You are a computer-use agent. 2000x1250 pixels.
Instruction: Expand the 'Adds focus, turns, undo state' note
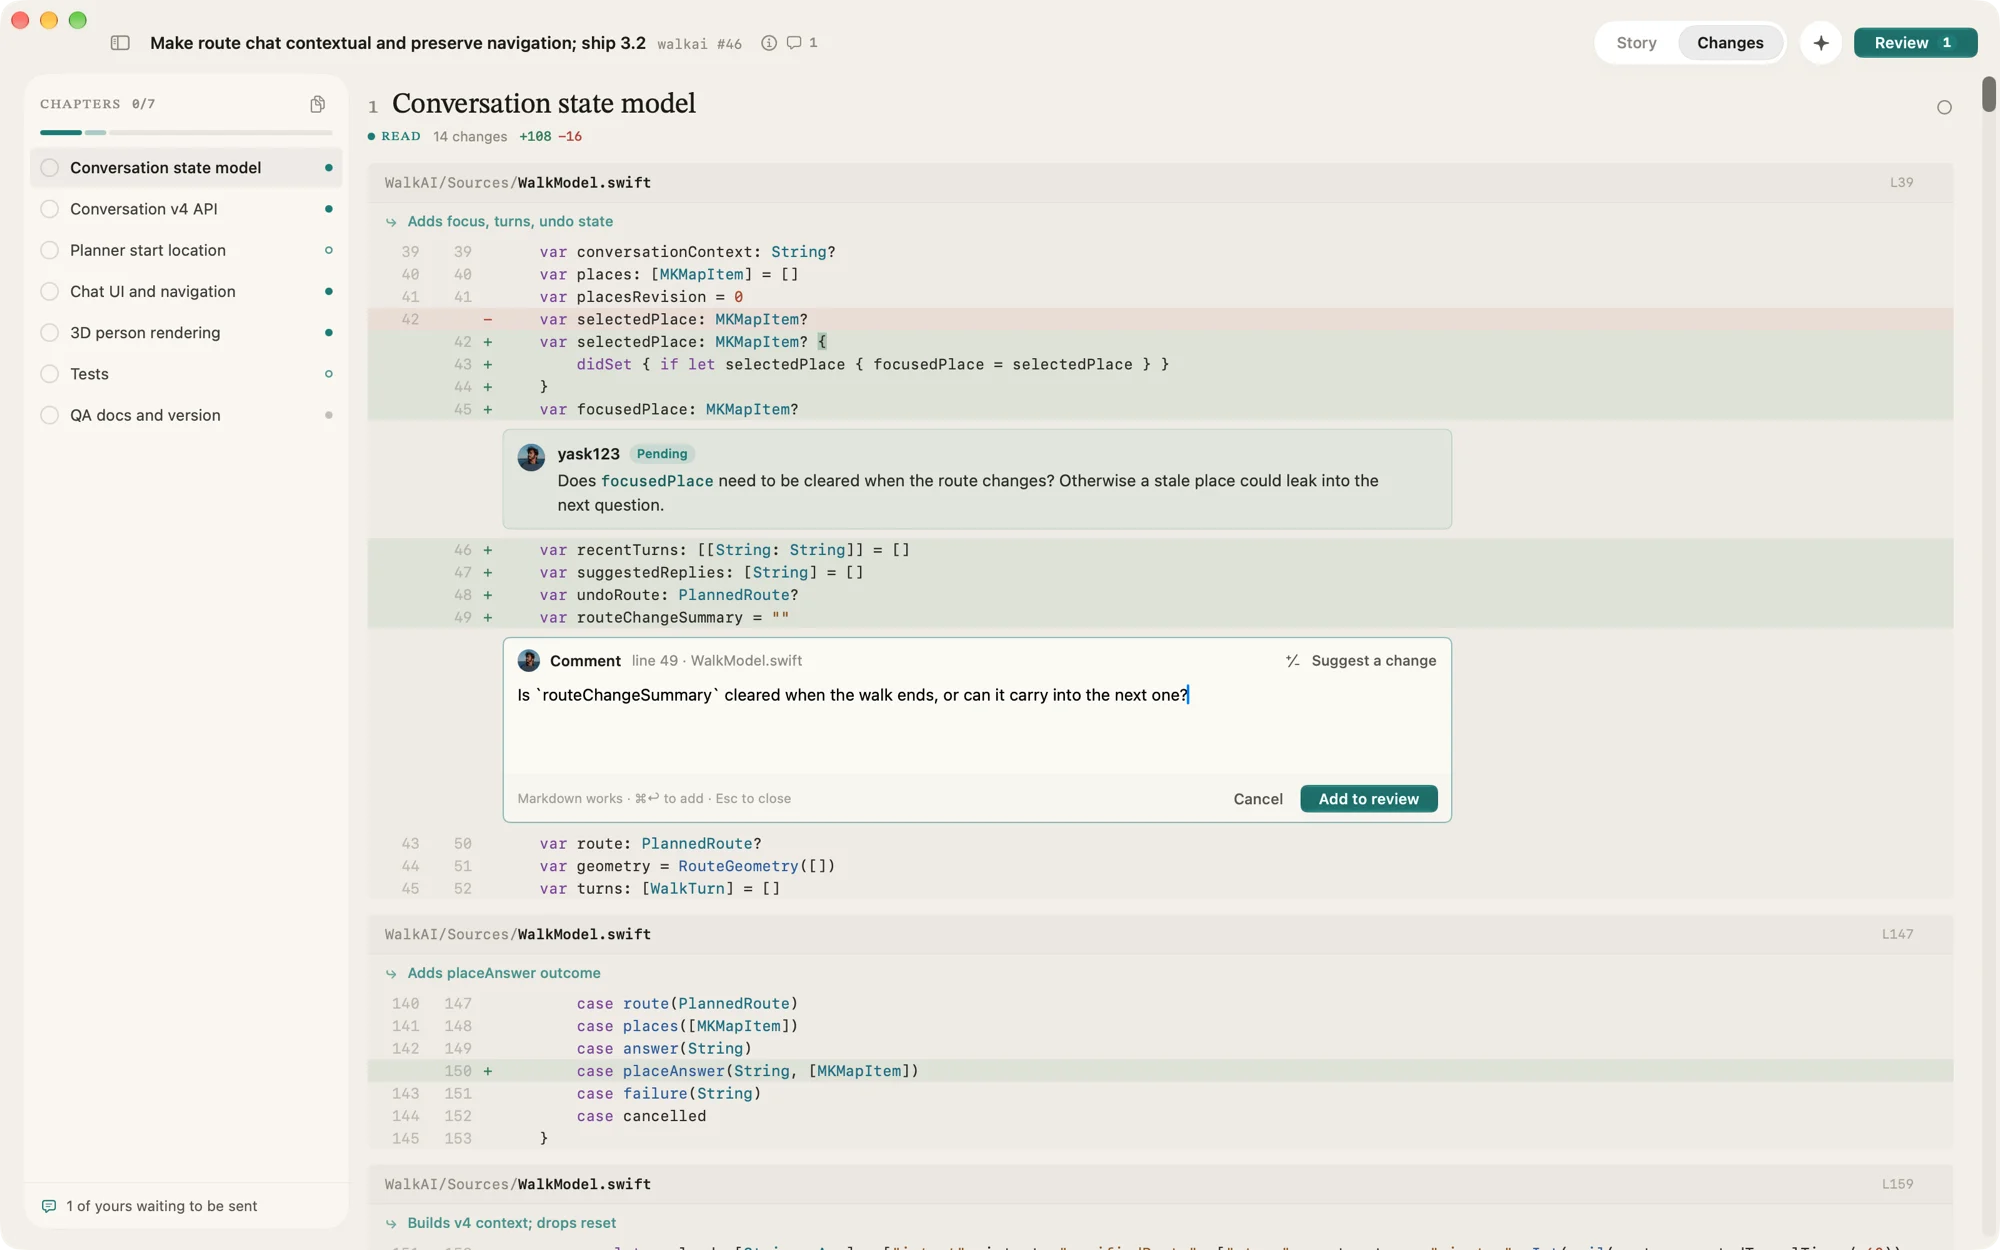pos(510,222)
